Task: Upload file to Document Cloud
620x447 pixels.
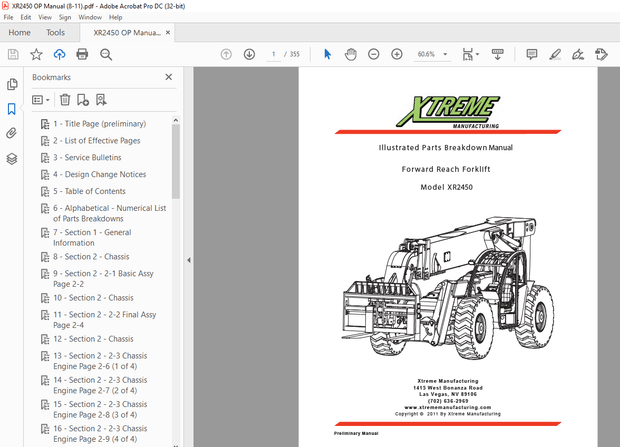Action: (x=59, y=54)
